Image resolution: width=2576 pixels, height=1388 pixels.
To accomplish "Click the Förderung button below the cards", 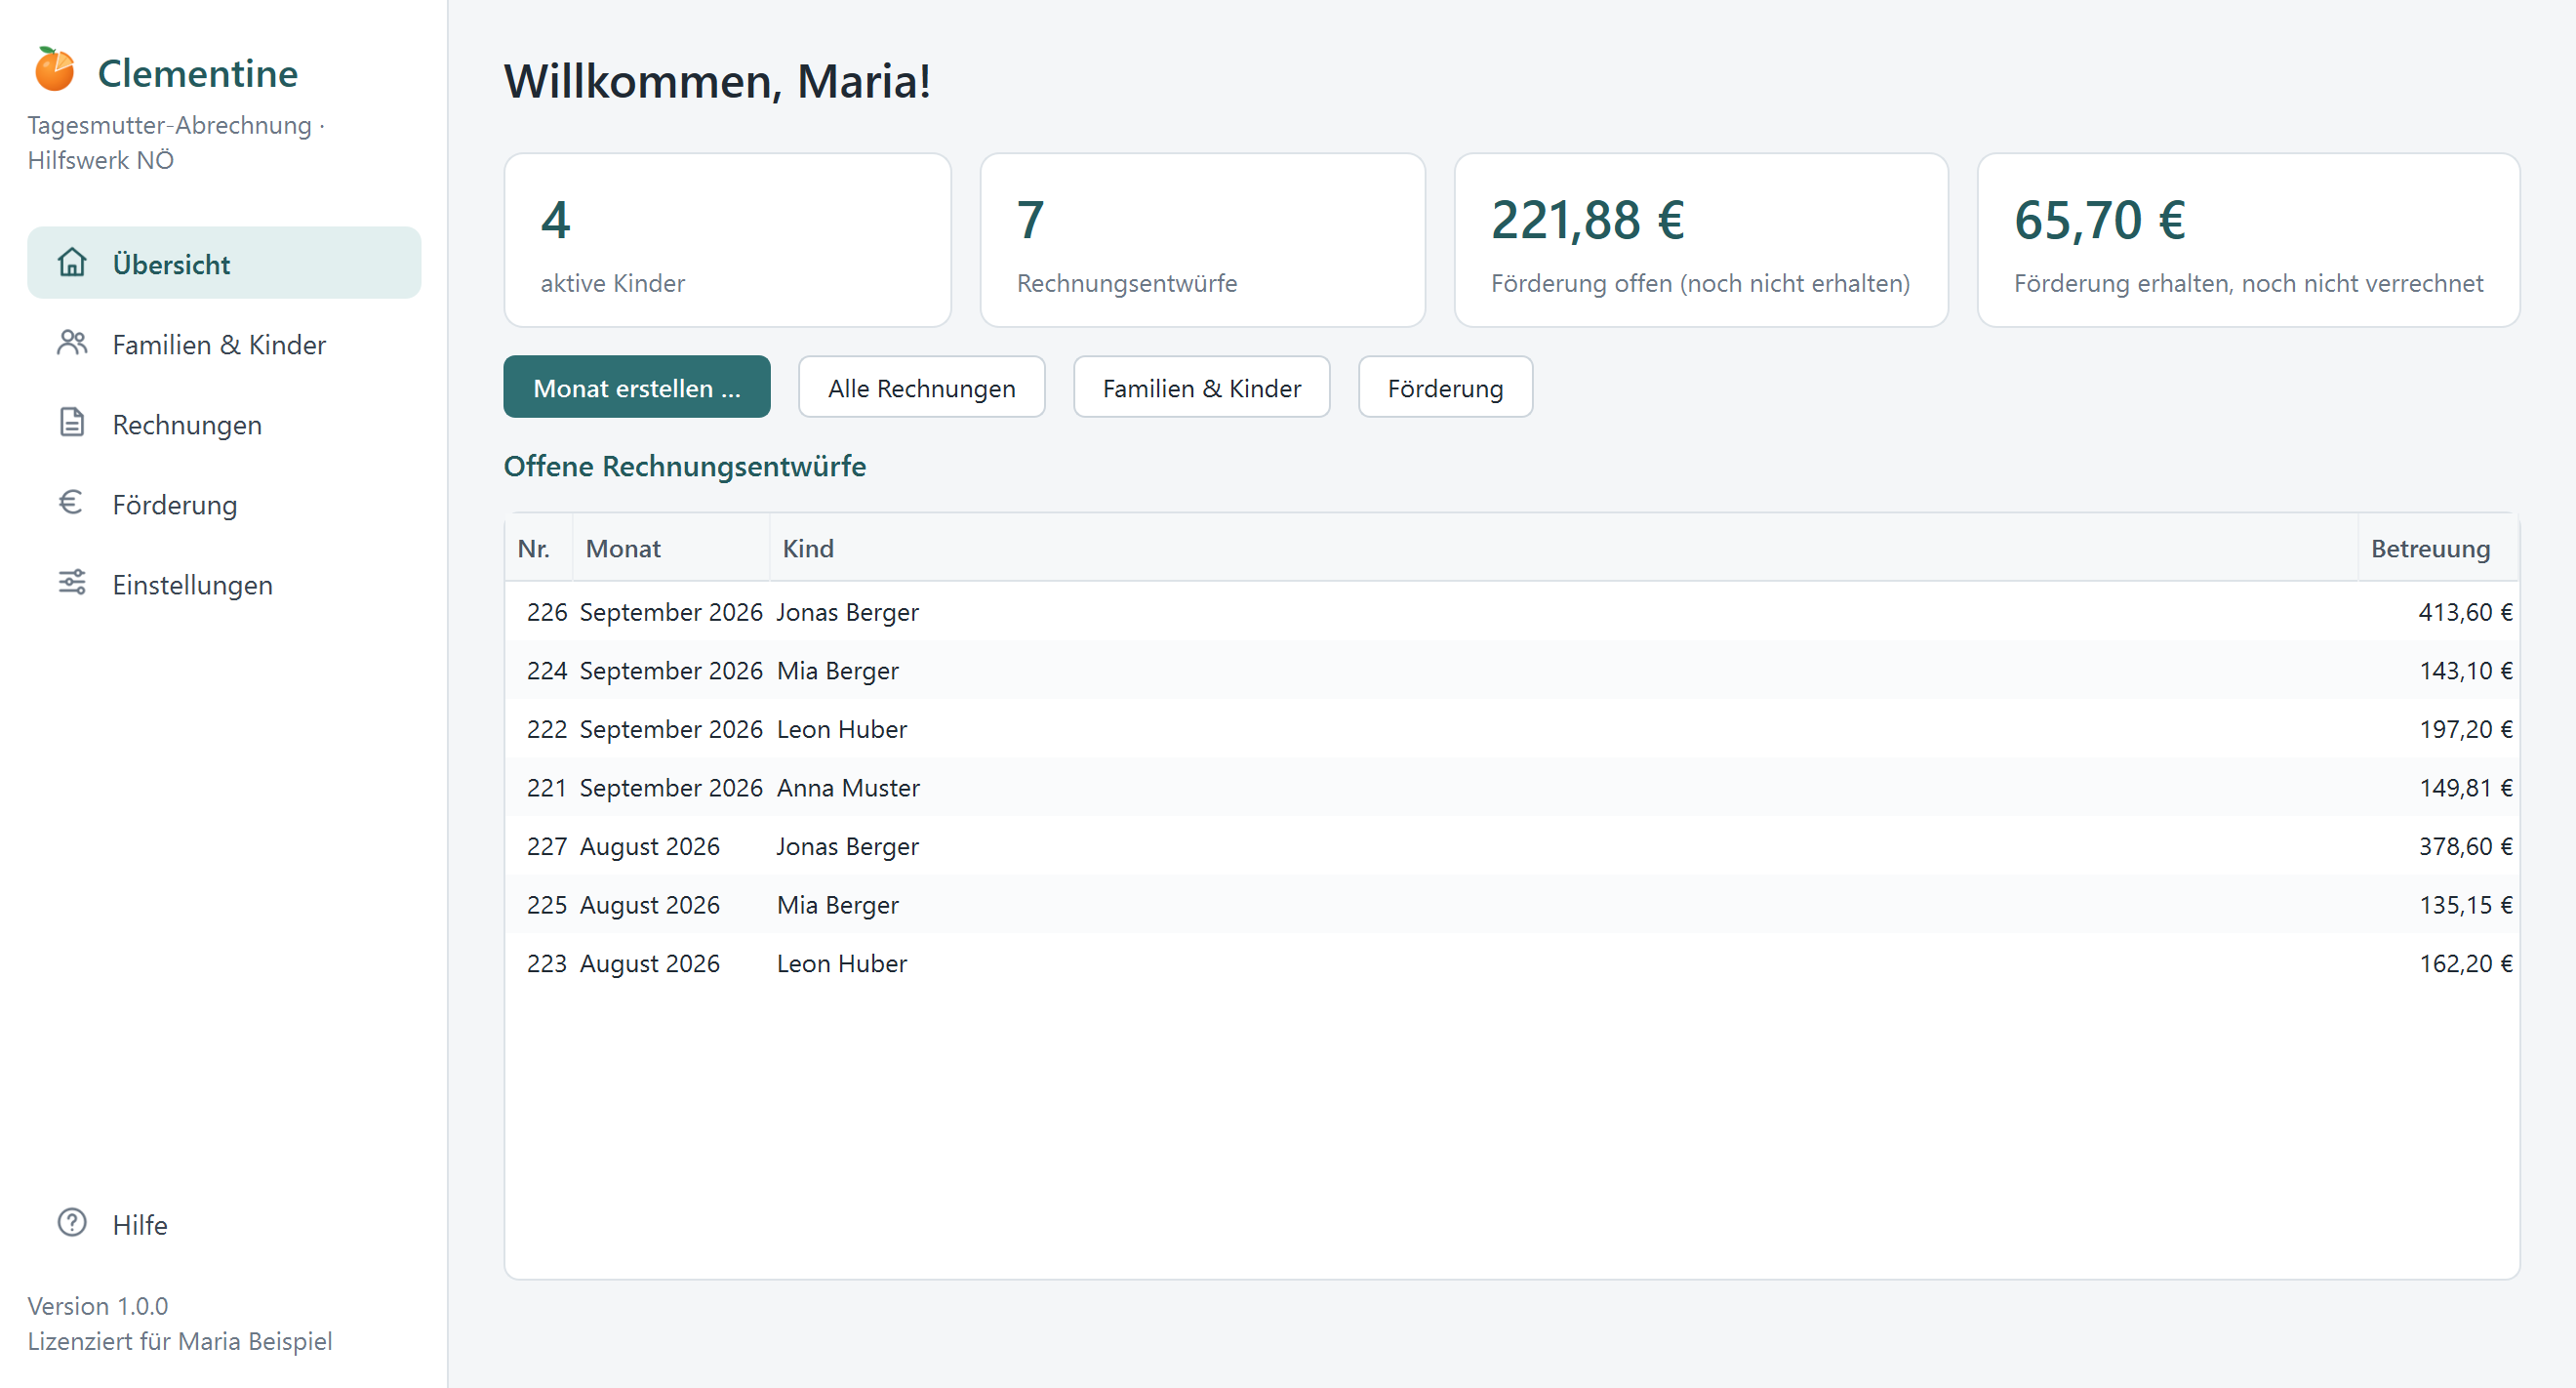I will tap(1445, 387).
